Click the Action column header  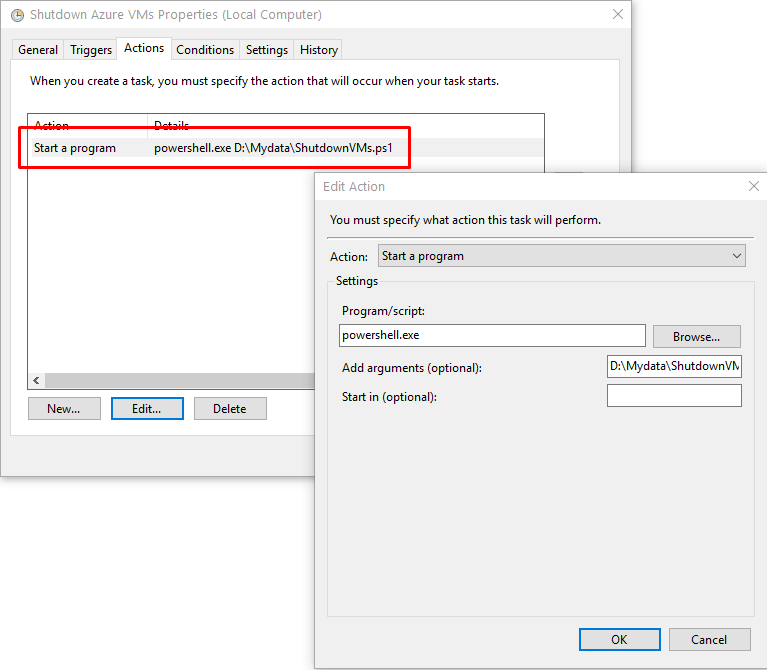click(88, 125)
